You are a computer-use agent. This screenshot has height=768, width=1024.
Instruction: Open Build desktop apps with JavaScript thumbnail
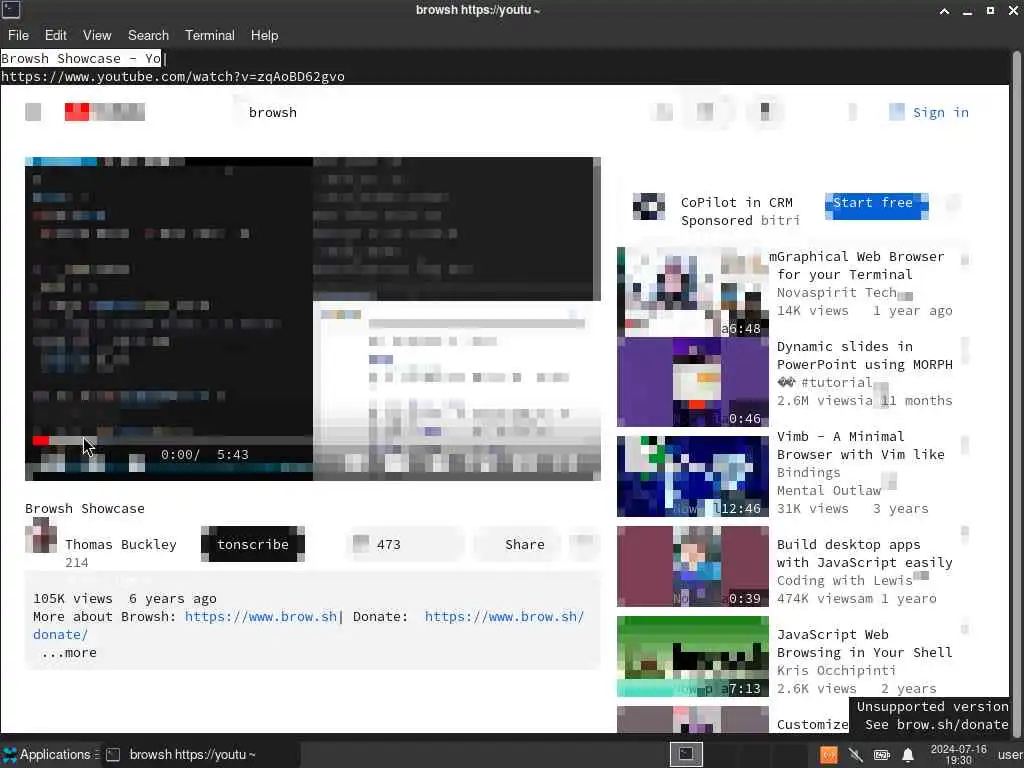[692, 566]
